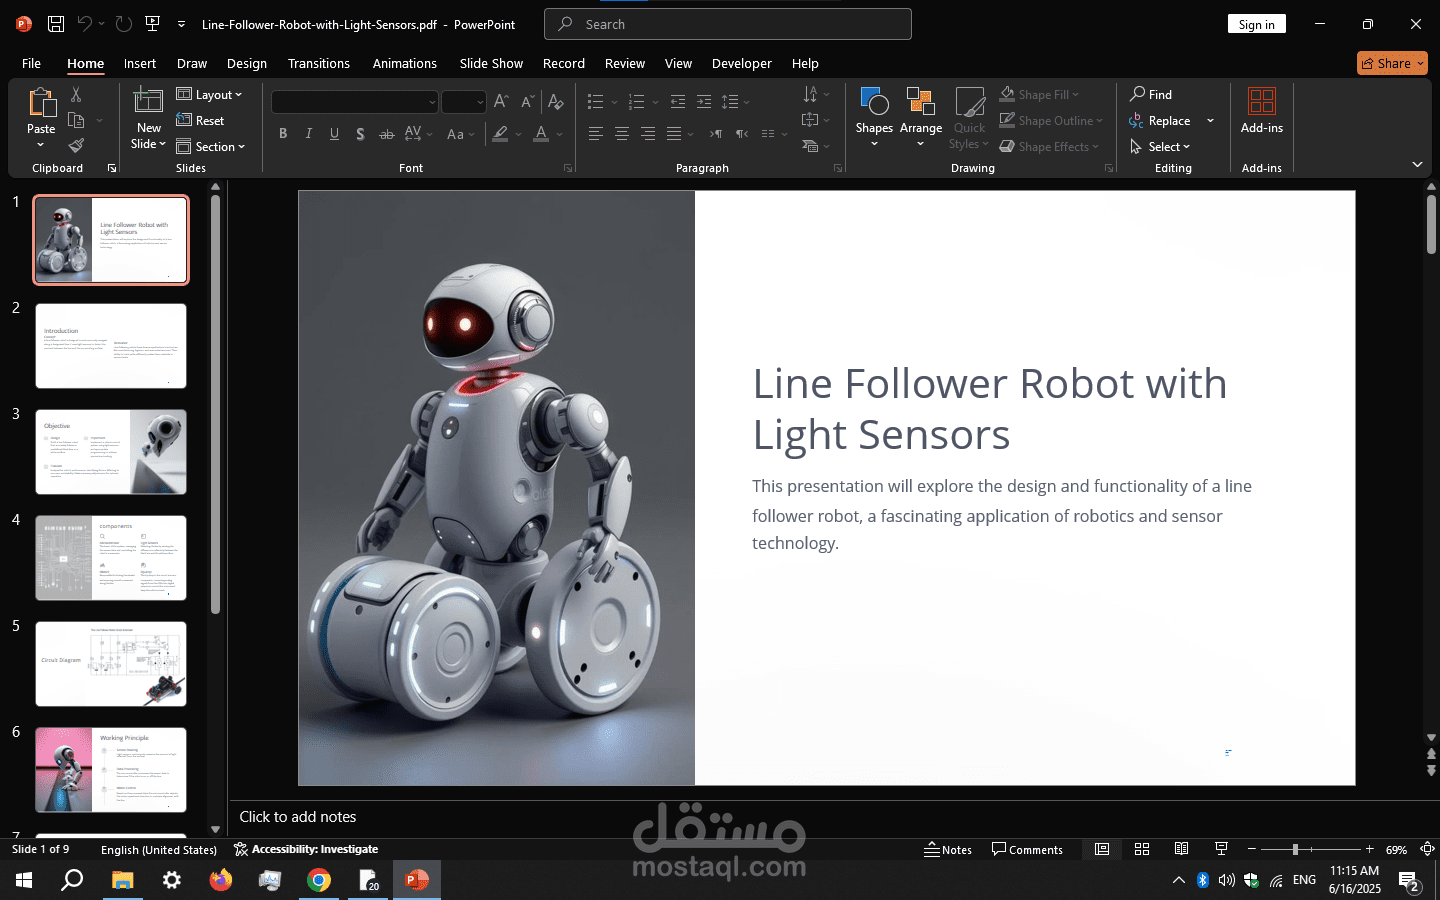Click the Redo icon in the title bar

click(x=123, y=24)
